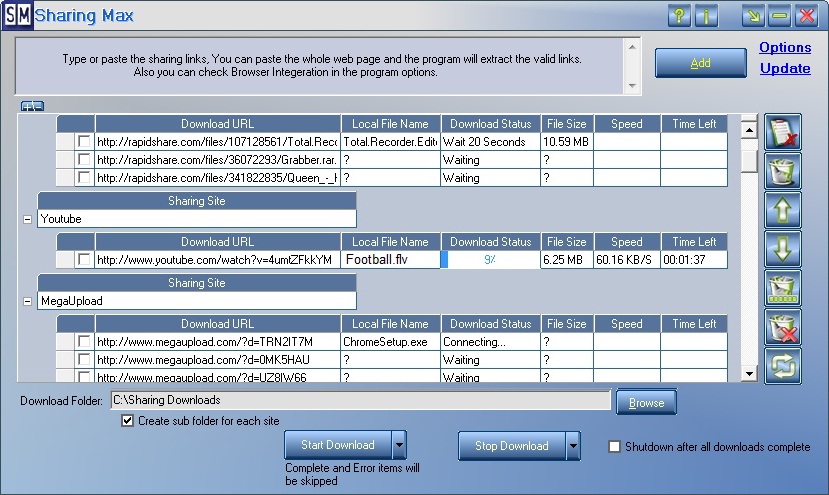Open the info icon in title bar
Viewport: 829px width, 495px height.
click(707, 16)
